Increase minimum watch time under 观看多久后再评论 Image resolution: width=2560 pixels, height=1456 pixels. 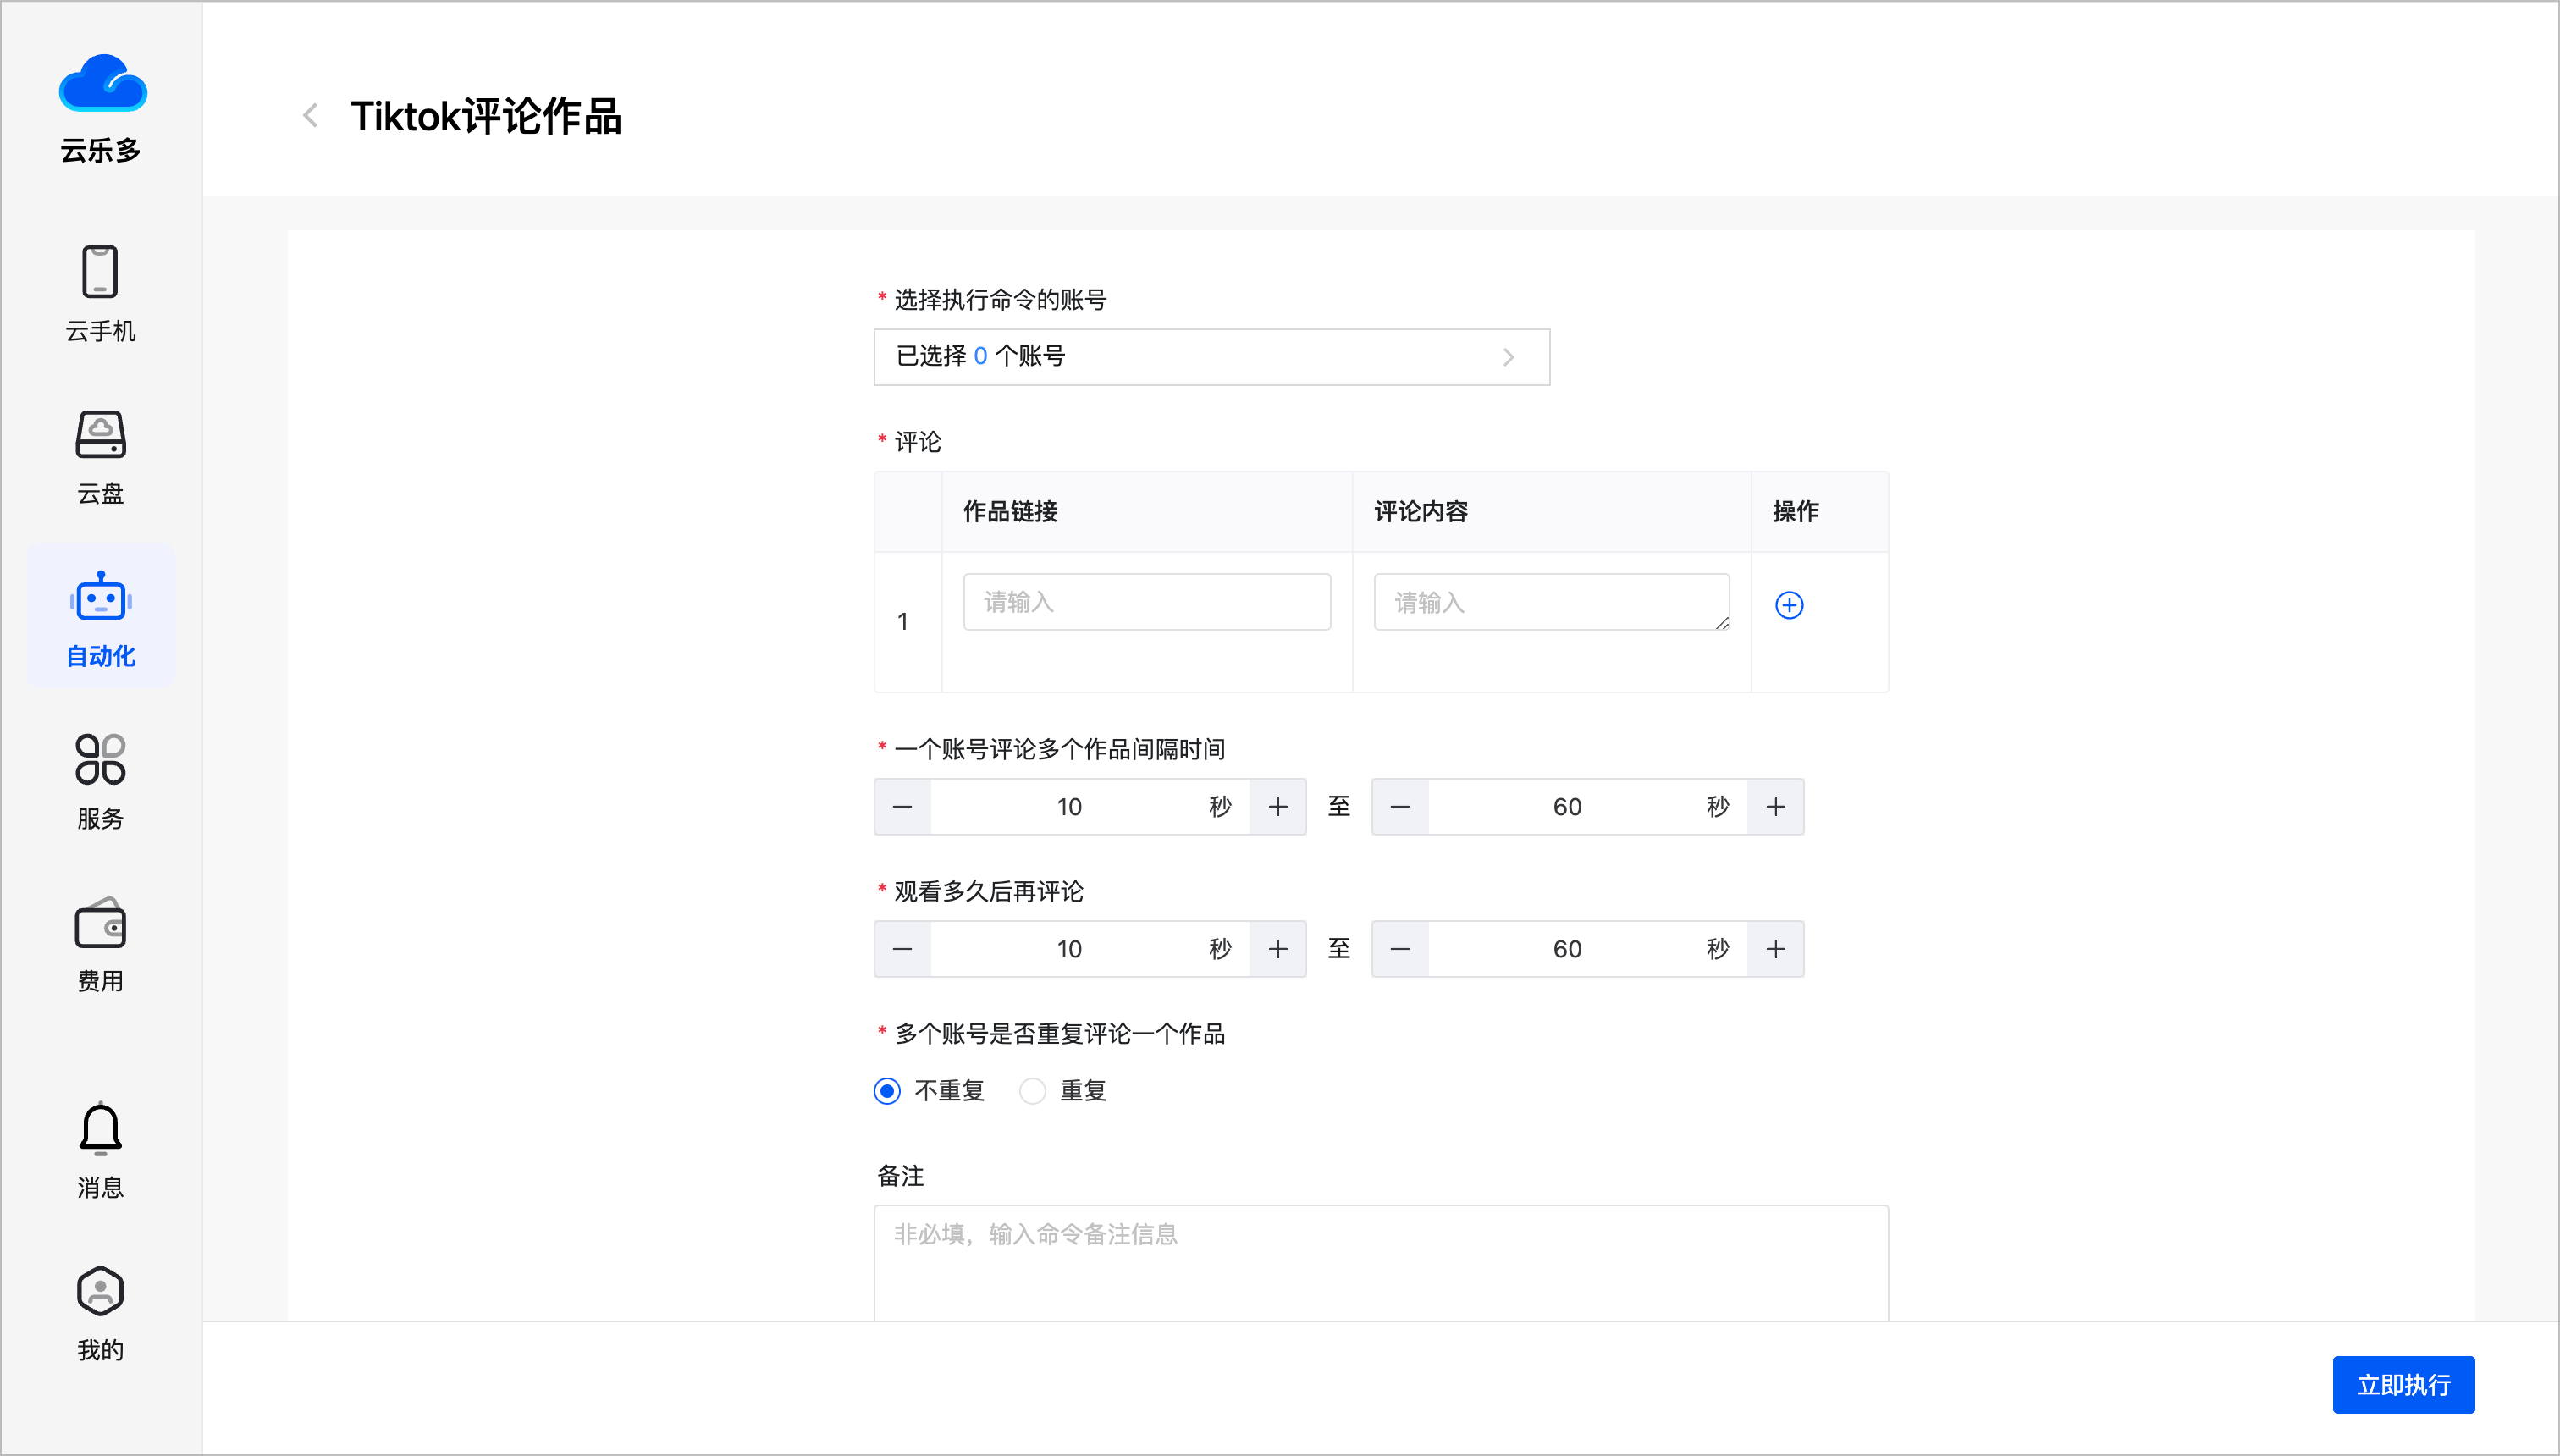click(x=1278, y=949)
